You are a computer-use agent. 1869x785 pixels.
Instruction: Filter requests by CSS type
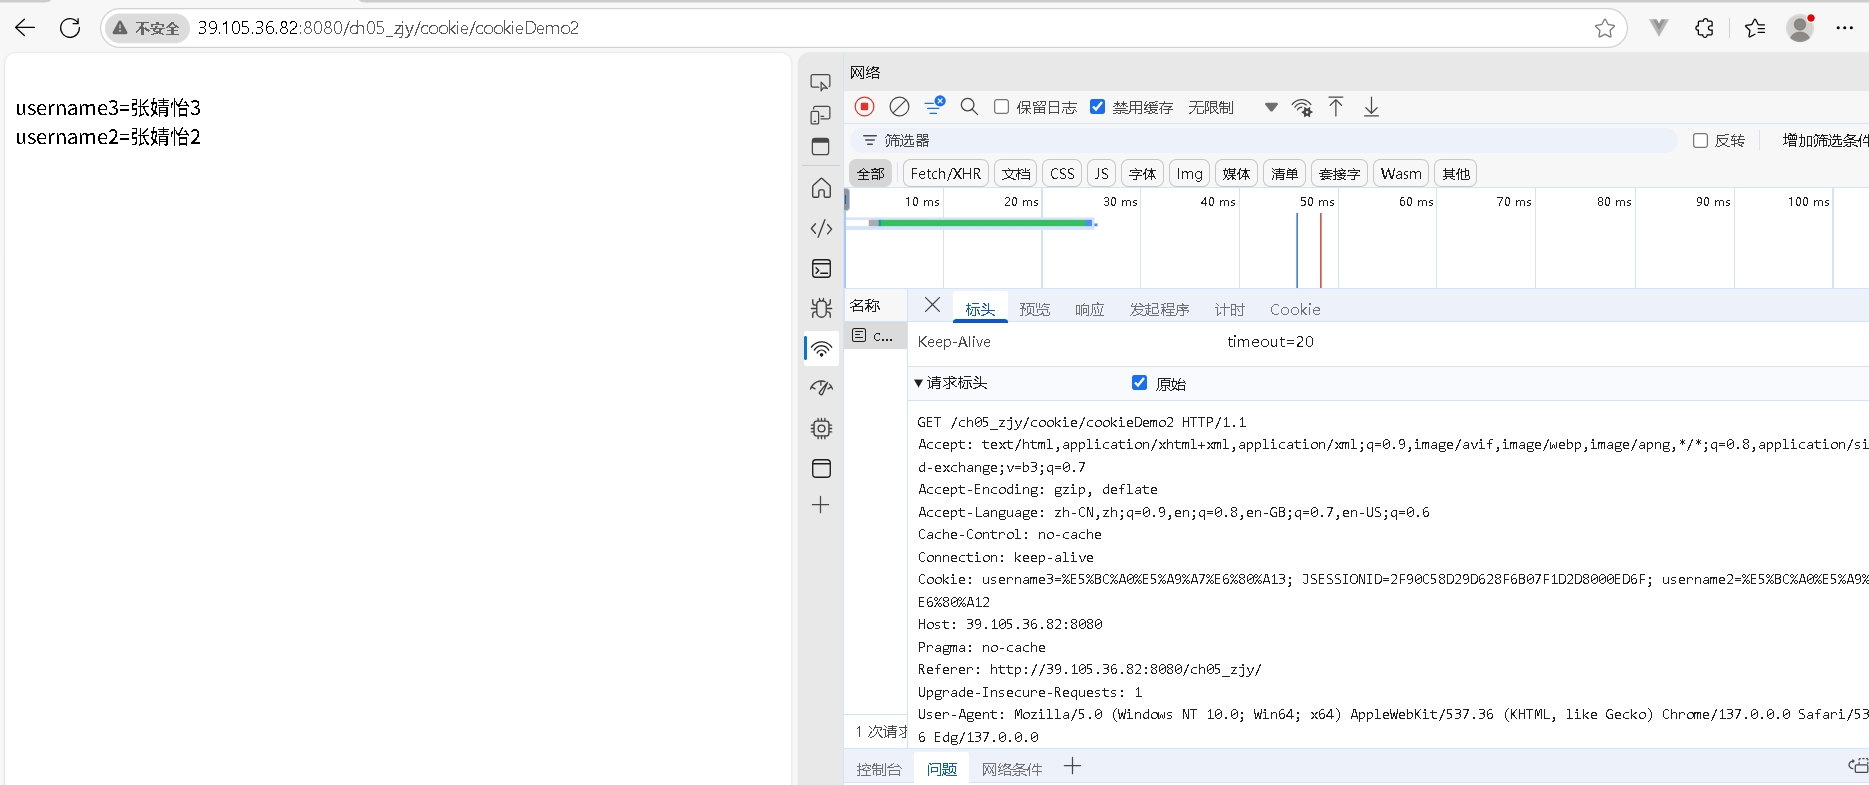click(1062, 174)
